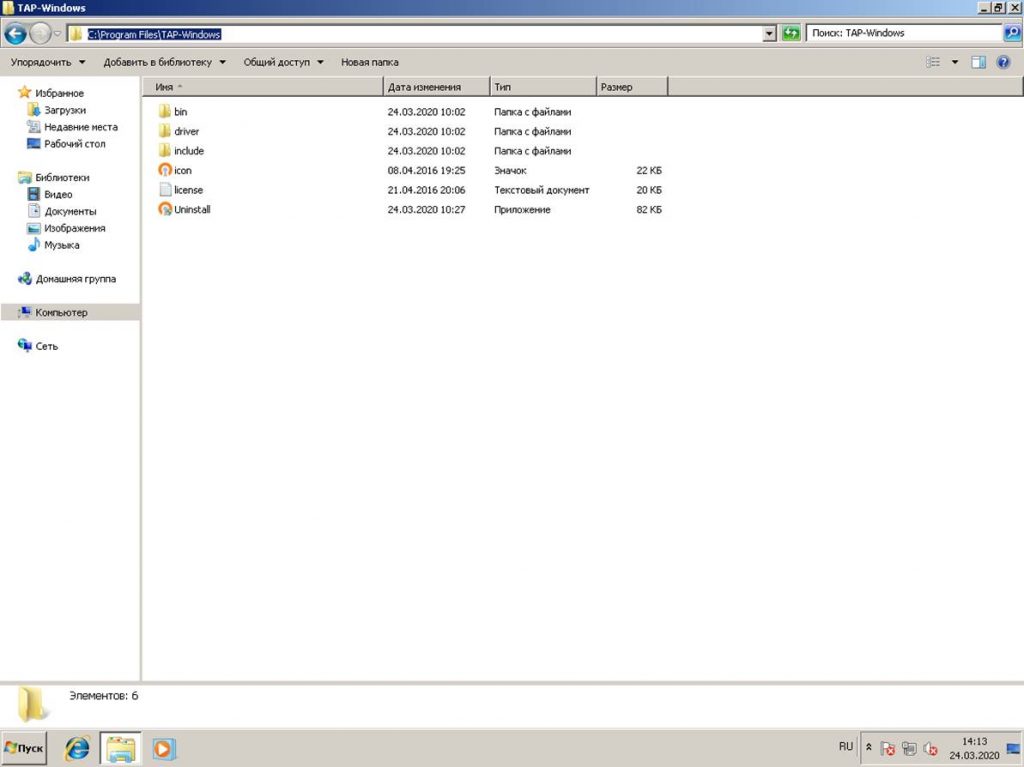
Task: Sort by 'Размер' column header
Action: [x=632, y=87]
